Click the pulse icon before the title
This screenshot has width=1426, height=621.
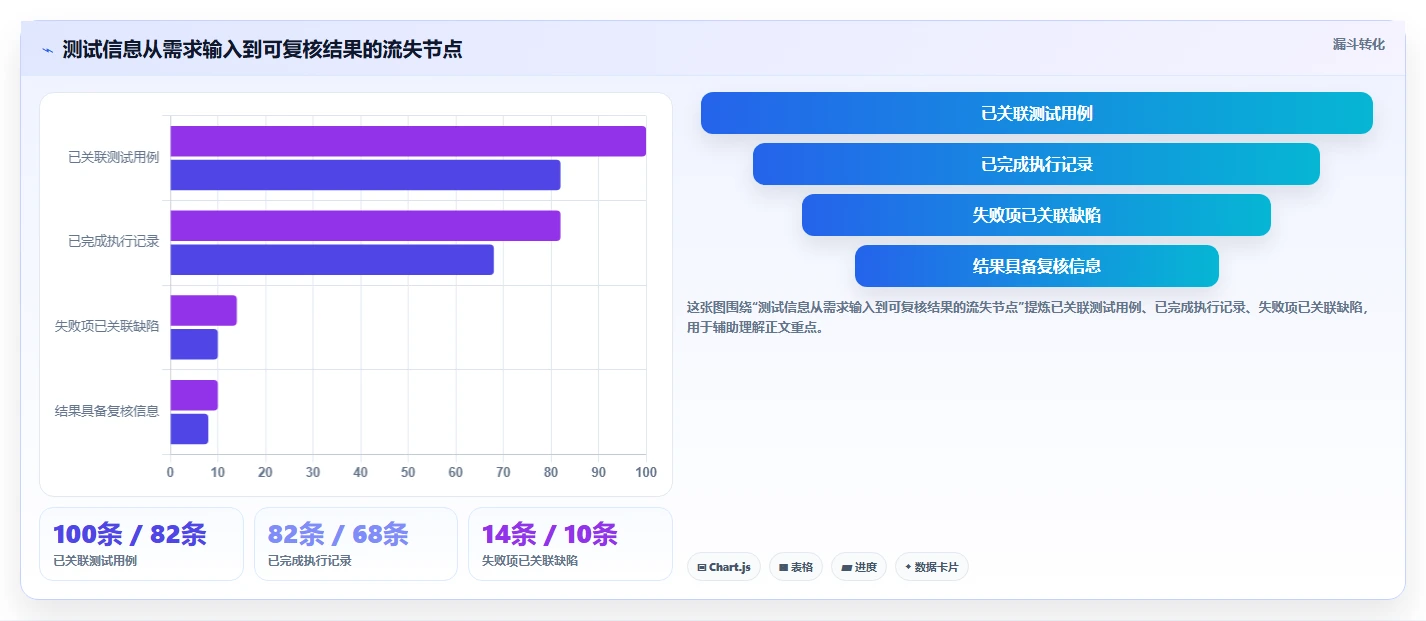coord(47,50)
